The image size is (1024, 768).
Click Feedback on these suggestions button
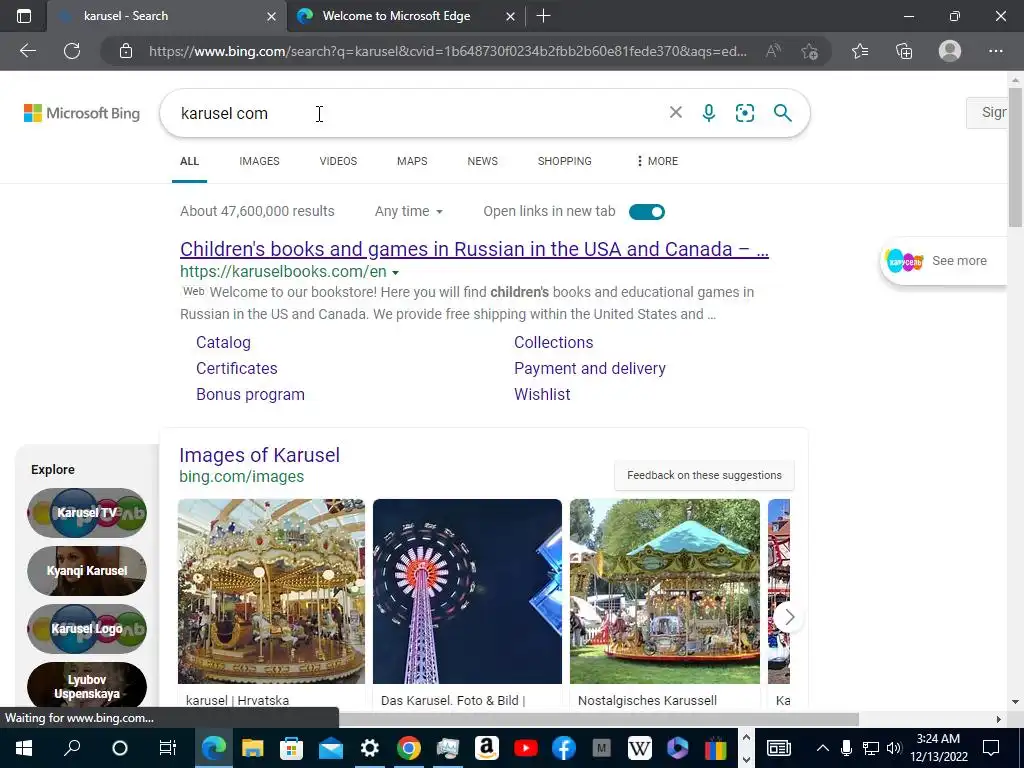pyautogui.click(x=704, y=475)
